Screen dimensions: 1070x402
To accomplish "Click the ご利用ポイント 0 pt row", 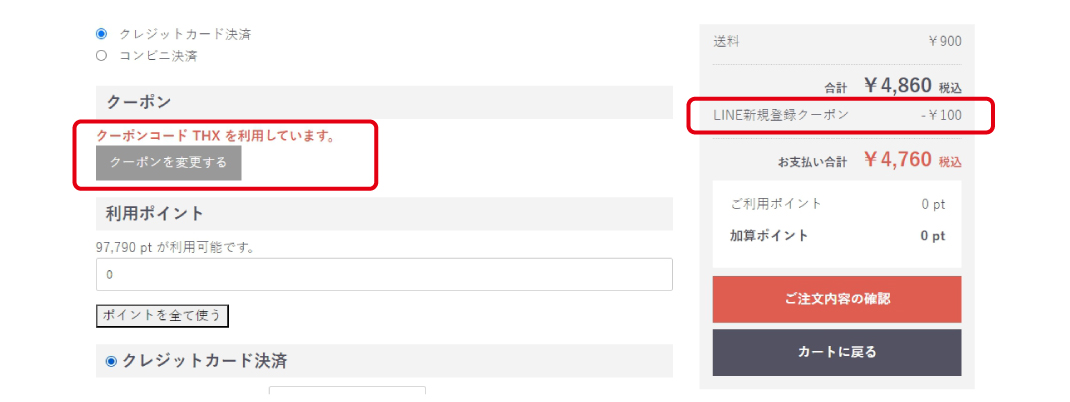I will pos(837,203).
